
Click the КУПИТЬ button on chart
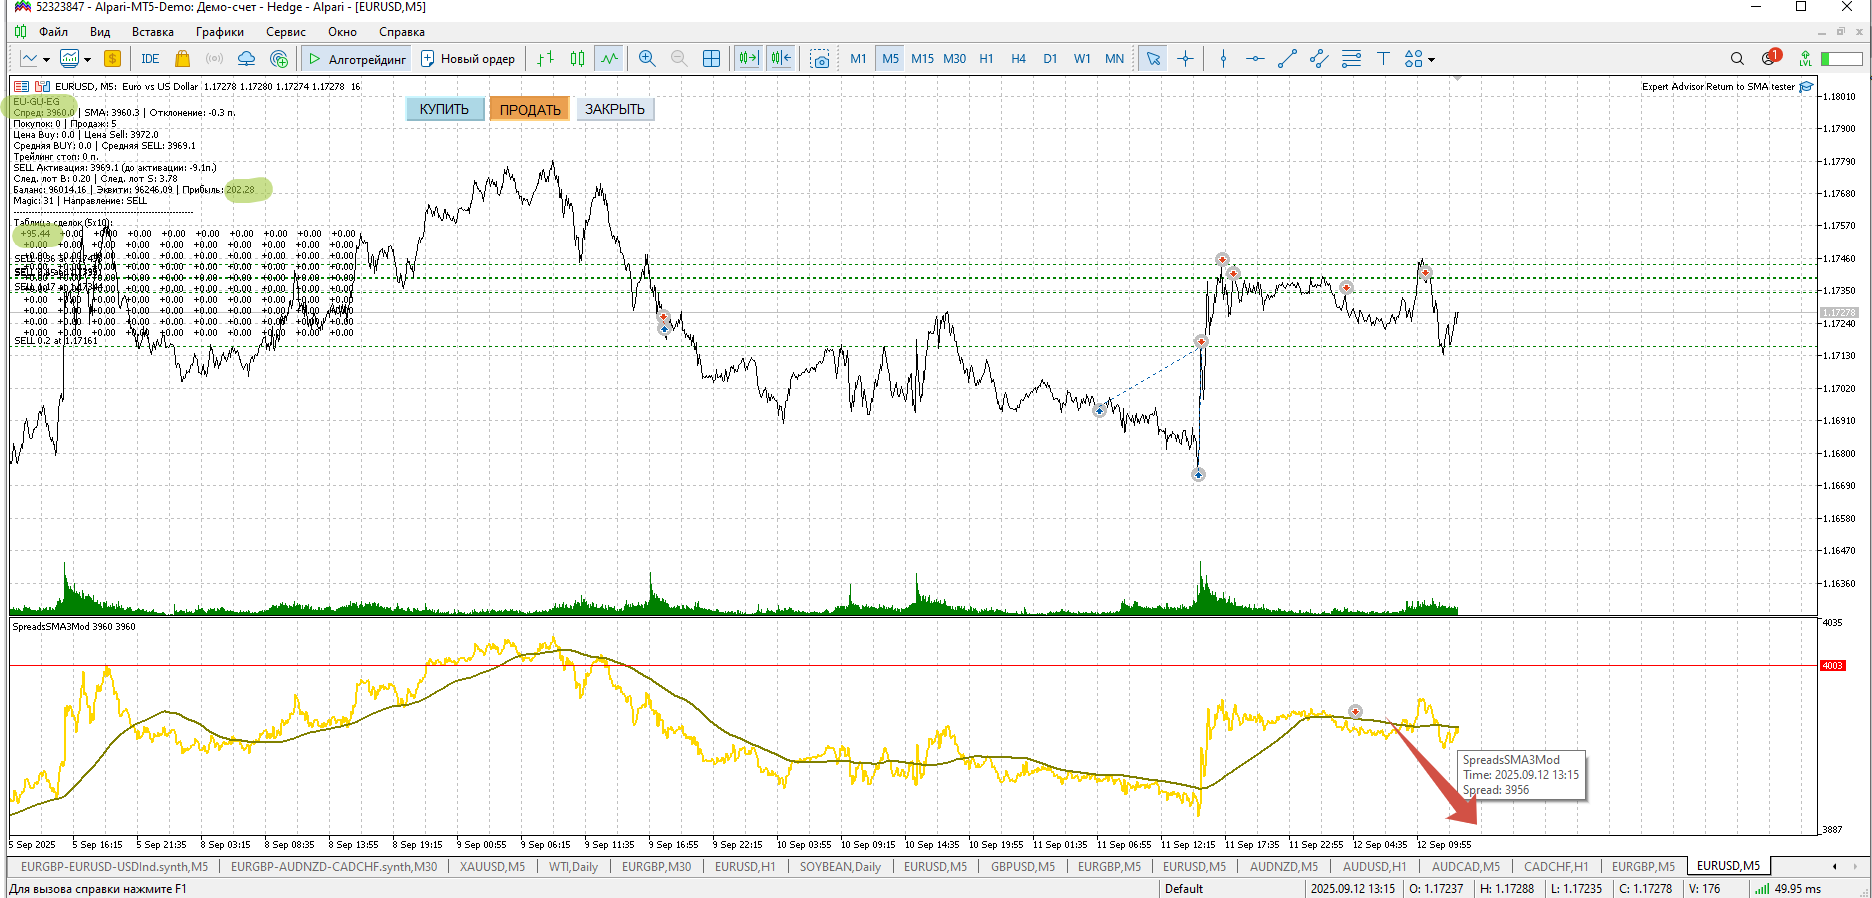tap(444, 109)
